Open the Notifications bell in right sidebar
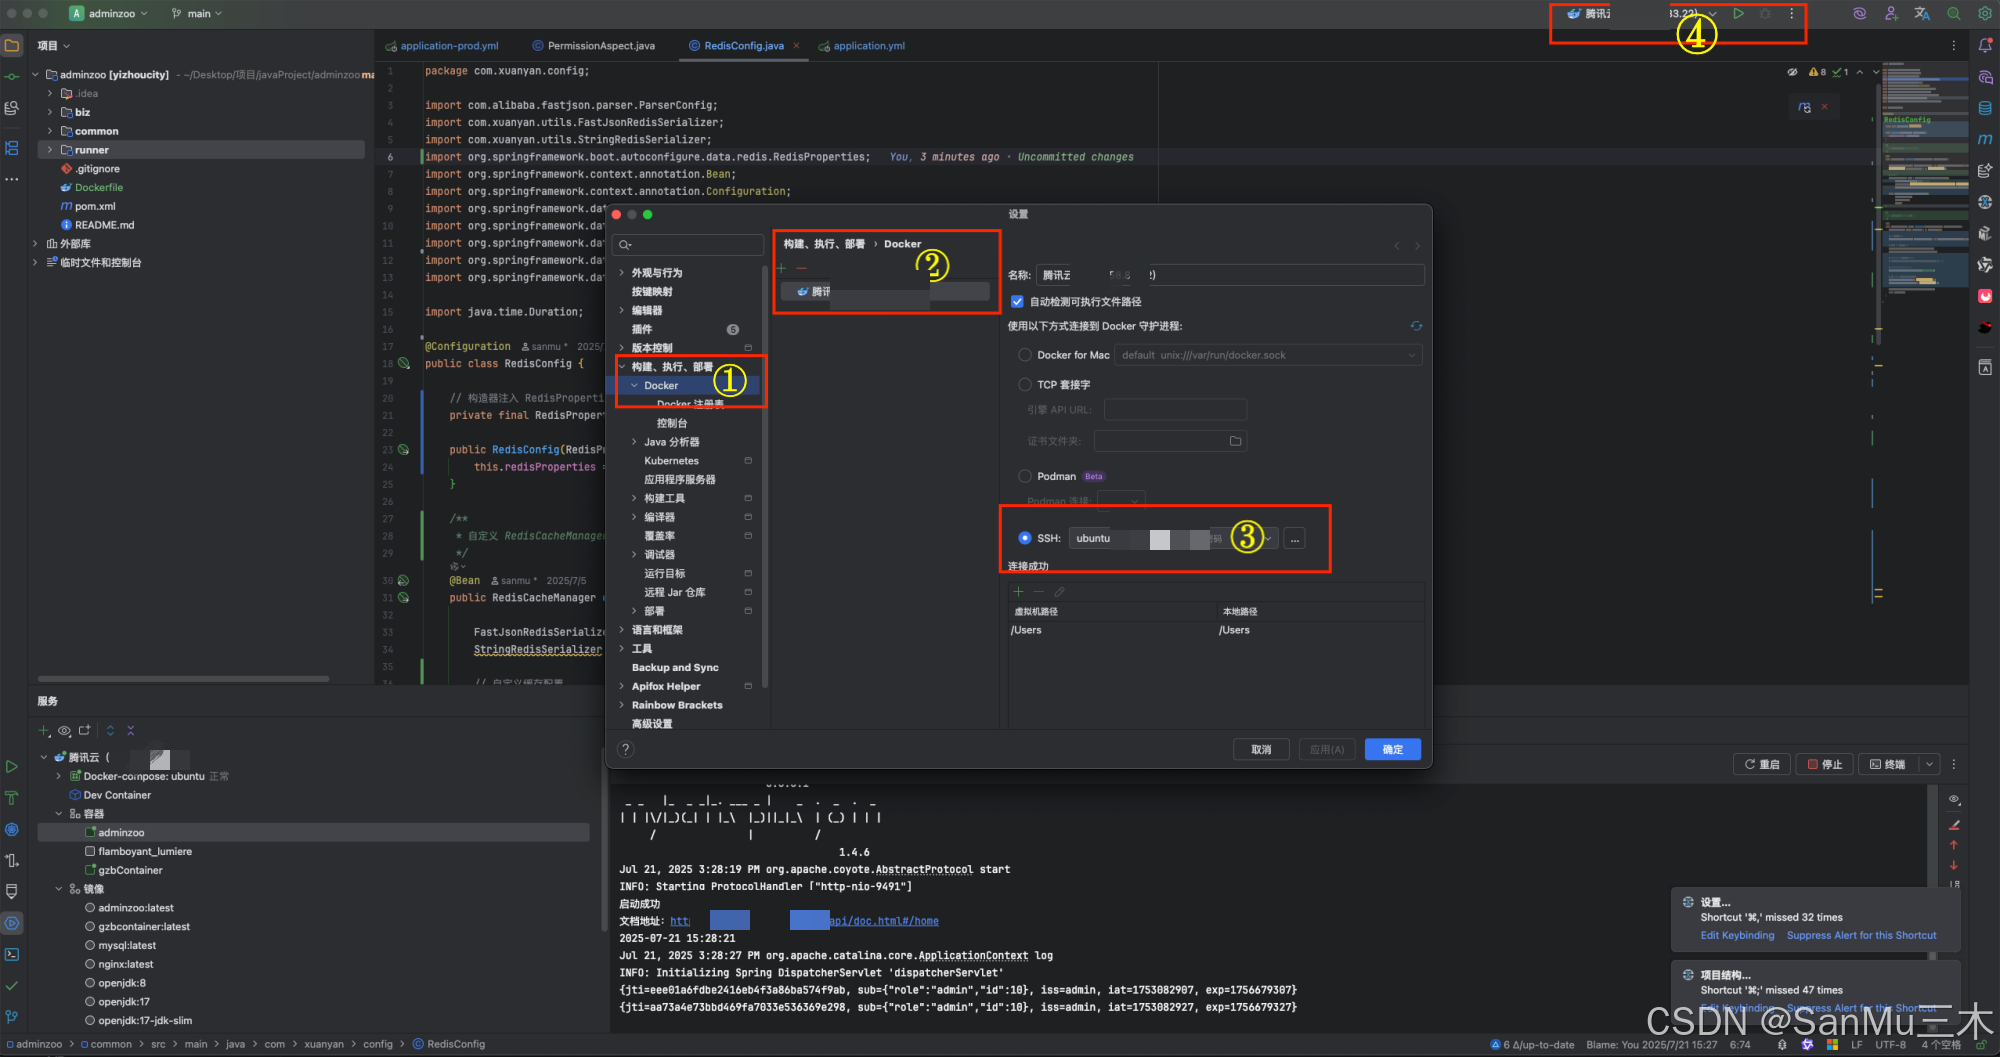This screenshot has width=2000, height=1057. point(1985,45)
